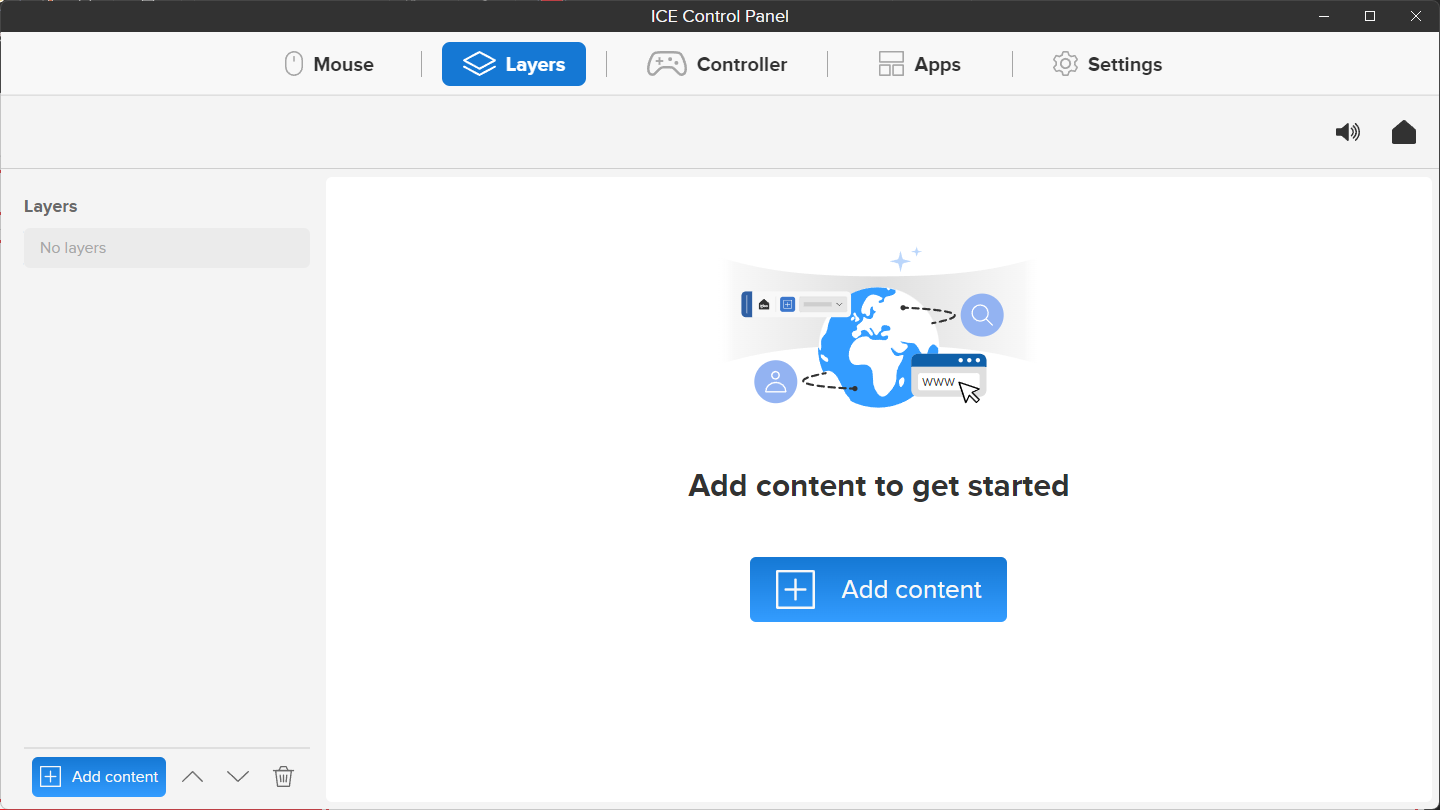Move layer down with the down chevron

(238, 777)
